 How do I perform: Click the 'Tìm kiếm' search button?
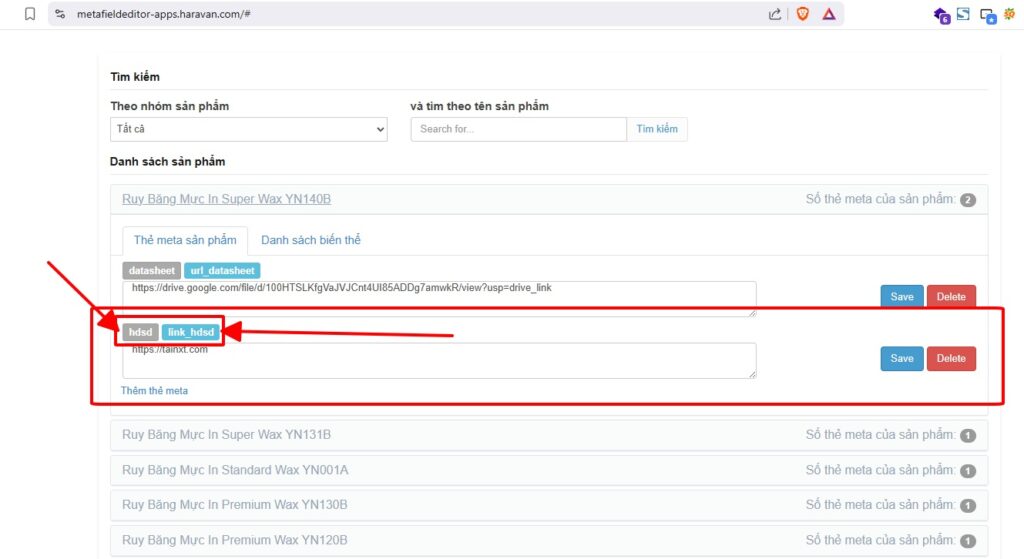pyautogui.click(x=657, y=129)
